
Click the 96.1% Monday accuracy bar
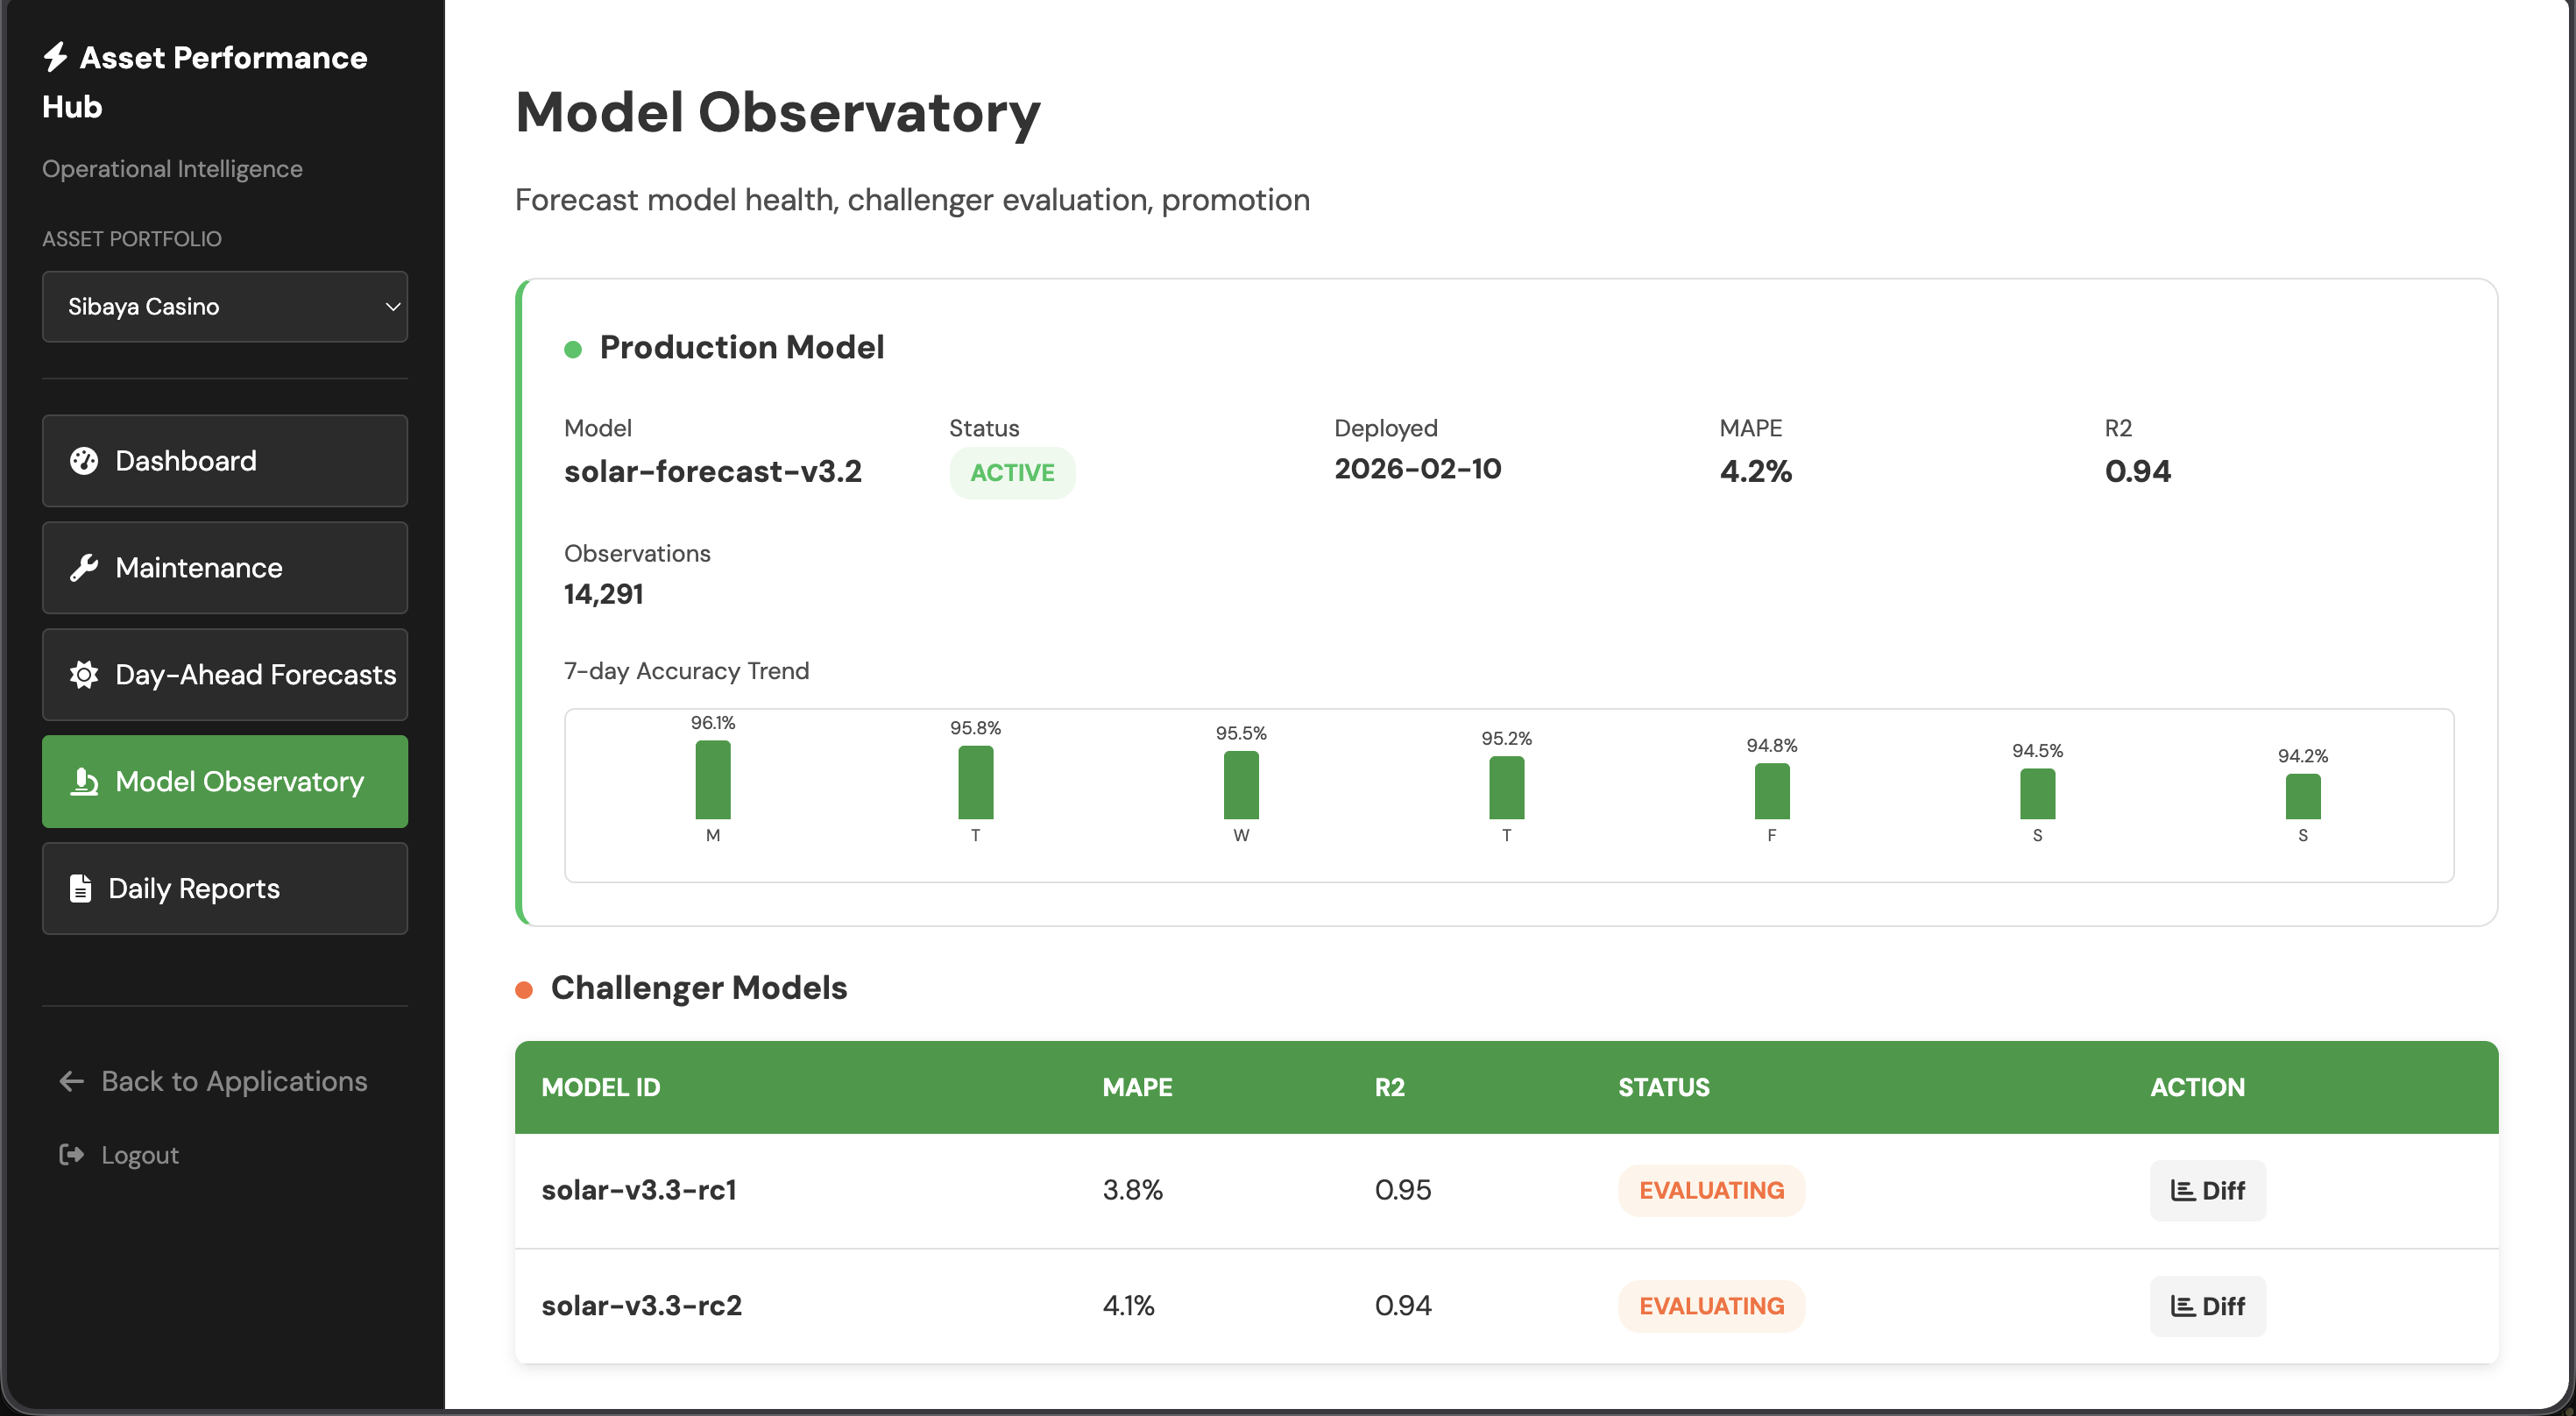point(712,785)
